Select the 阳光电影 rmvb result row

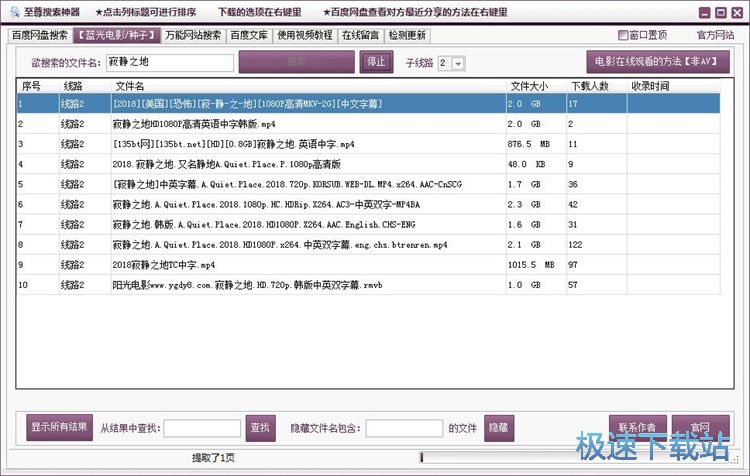click(368, 285)
